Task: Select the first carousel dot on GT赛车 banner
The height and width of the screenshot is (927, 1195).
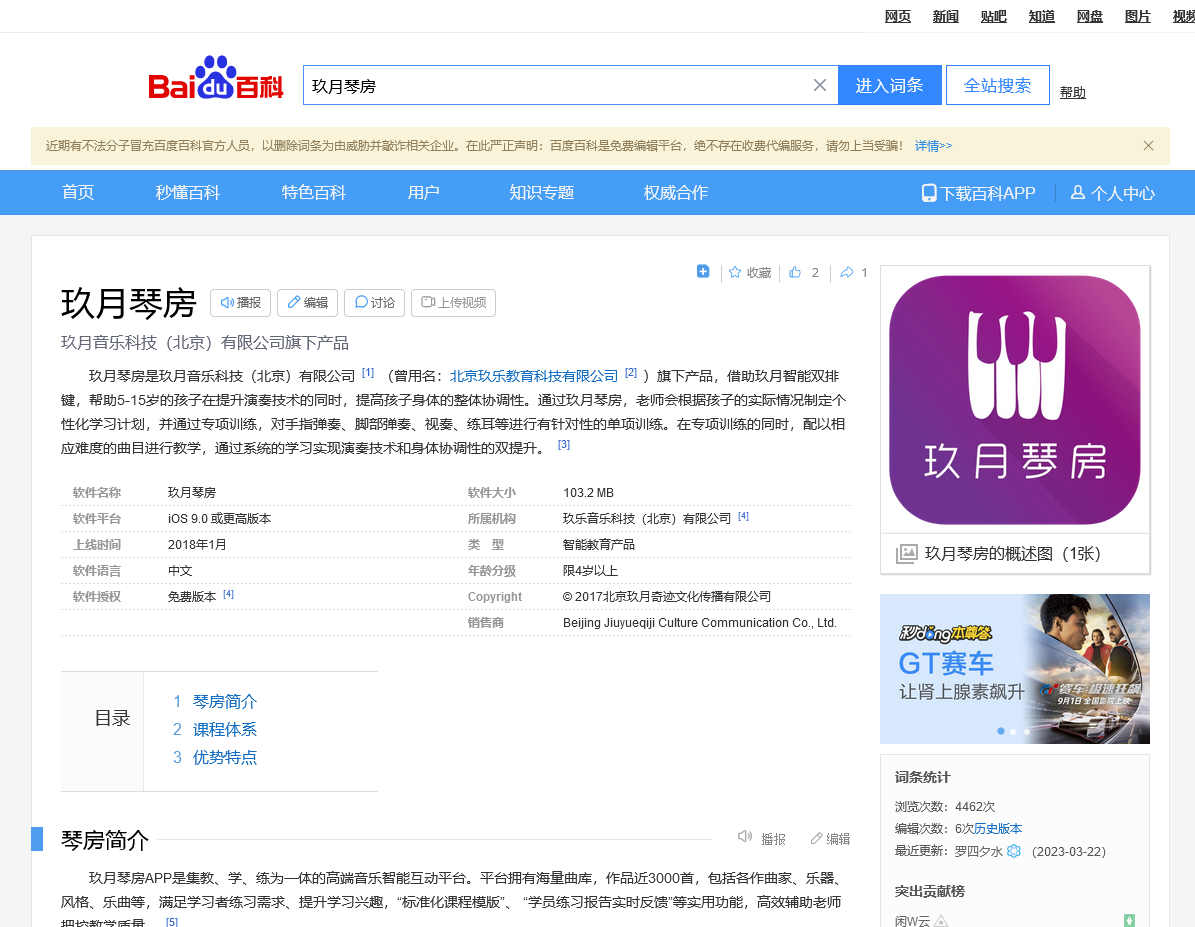Action: coord(1001,731)
